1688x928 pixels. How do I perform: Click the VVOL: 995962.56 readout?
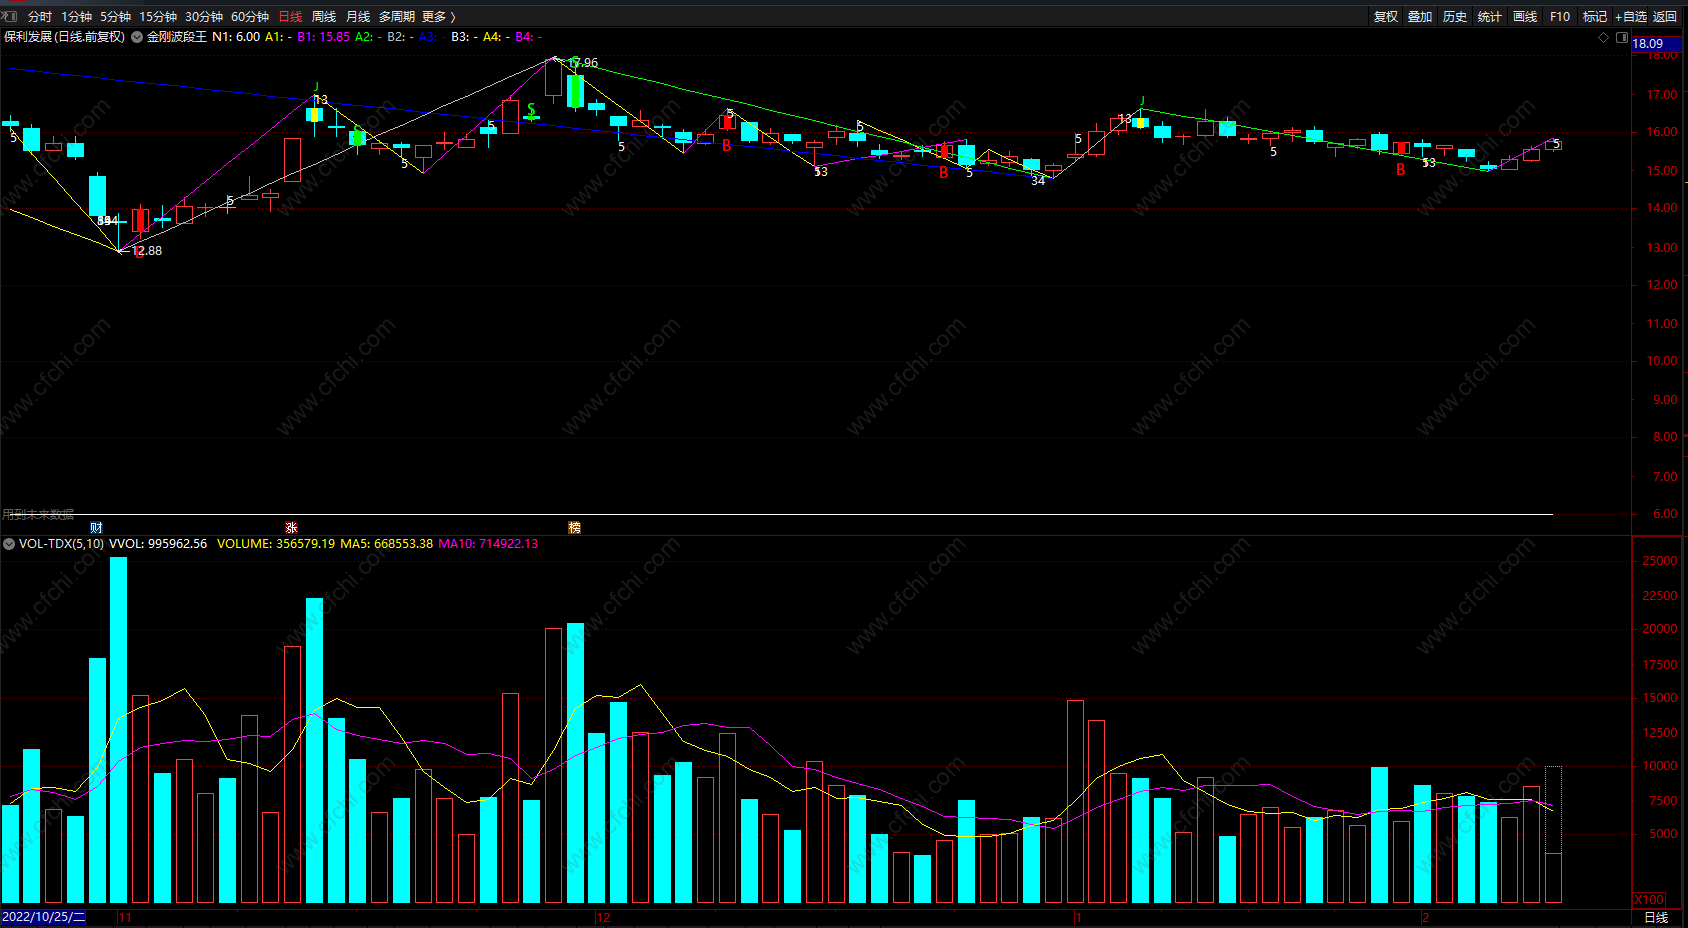(158, 544)
